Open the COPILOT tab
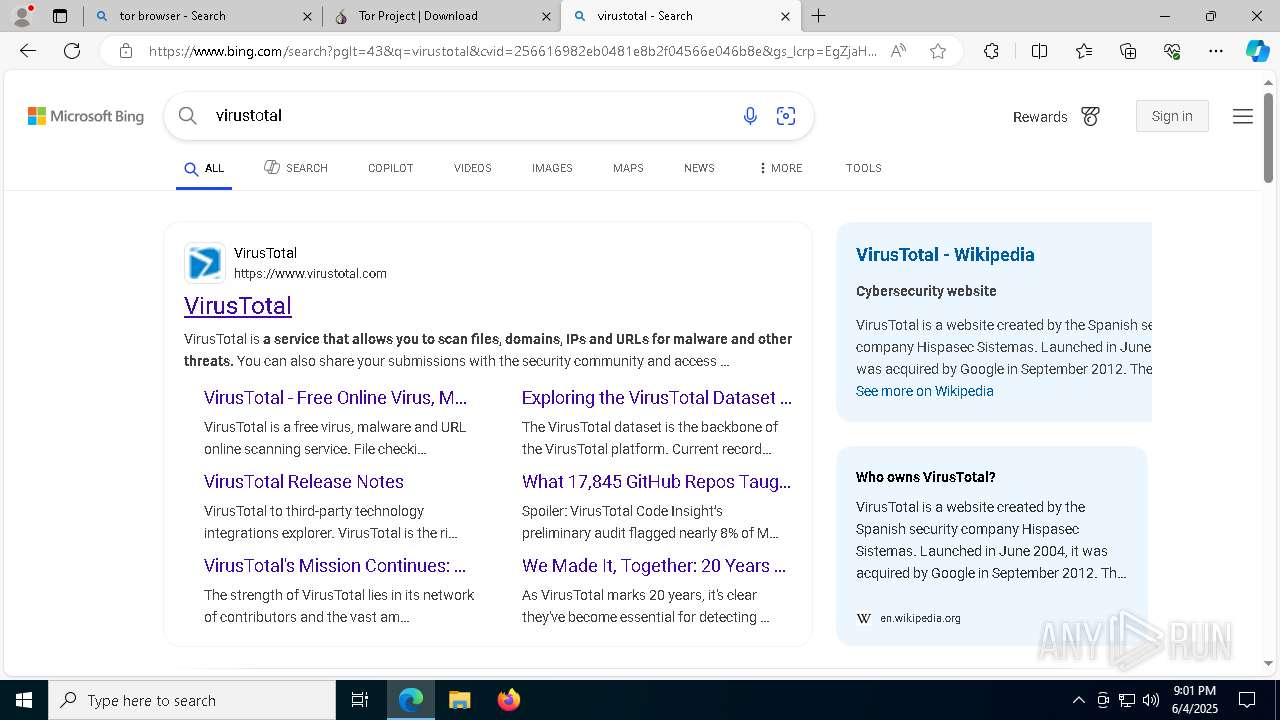The image size is (1280, 720). point(391,168)
